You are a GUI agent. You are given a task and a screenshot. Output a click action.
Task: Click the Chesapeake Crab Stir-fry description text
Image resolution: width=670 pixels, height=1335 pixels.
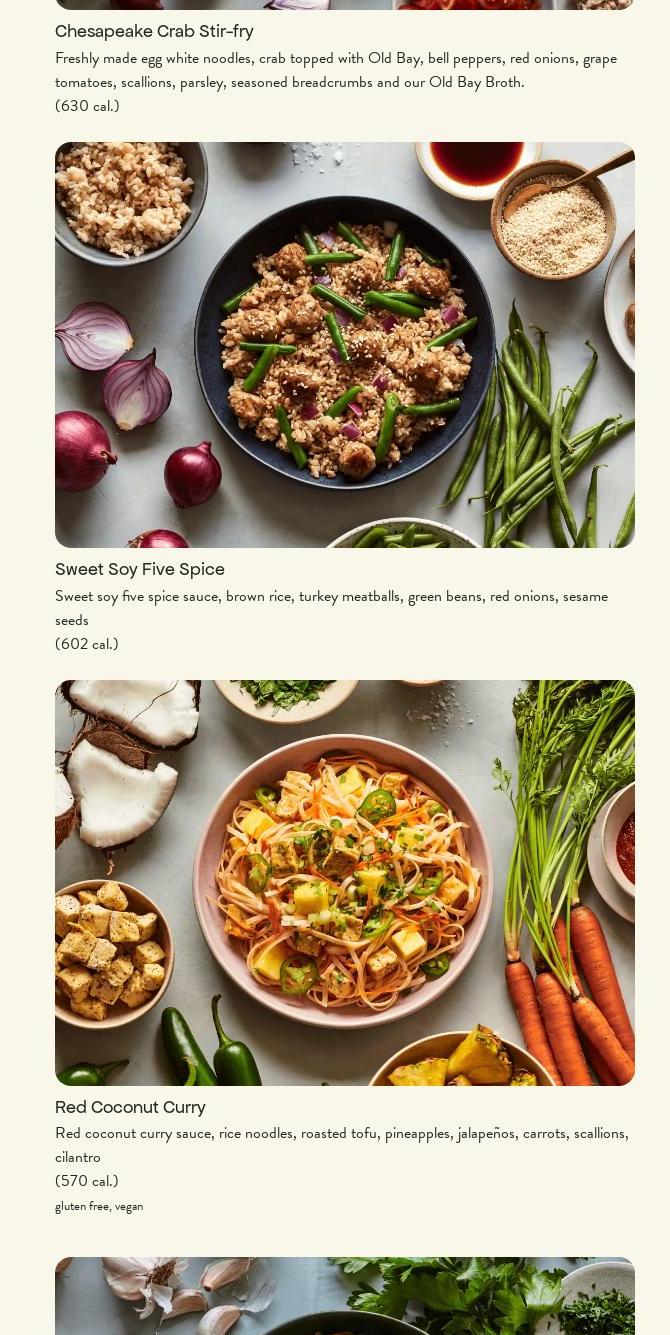click(336, 70)
